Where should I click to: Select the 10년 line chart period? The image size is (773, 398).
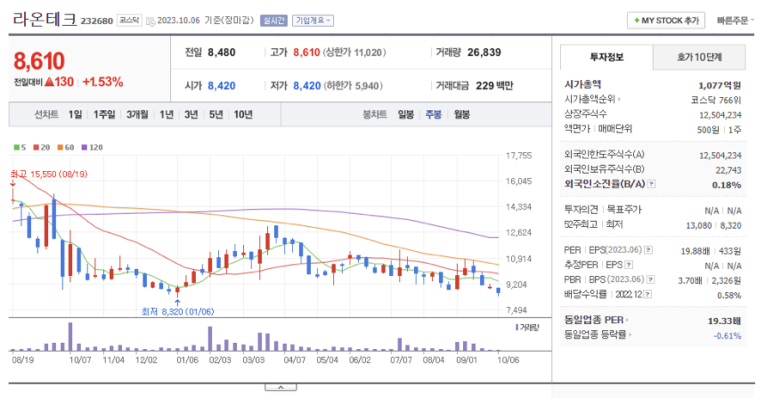[243, 114]
